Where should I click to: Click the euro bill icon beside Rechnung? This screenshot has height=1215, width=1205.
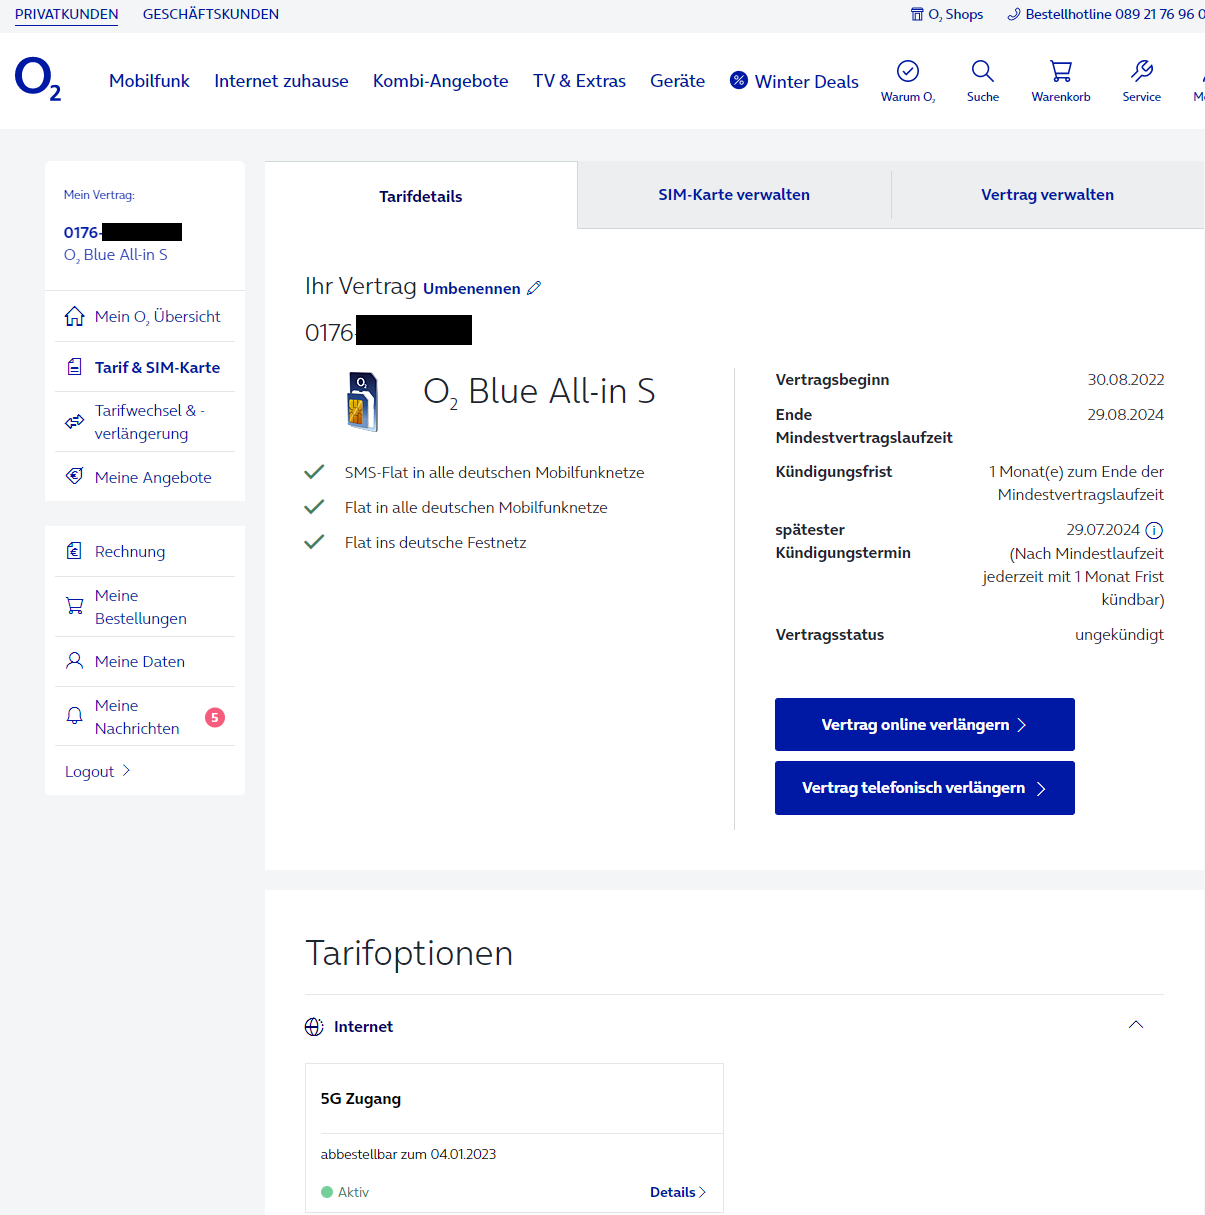coord(74,551)
